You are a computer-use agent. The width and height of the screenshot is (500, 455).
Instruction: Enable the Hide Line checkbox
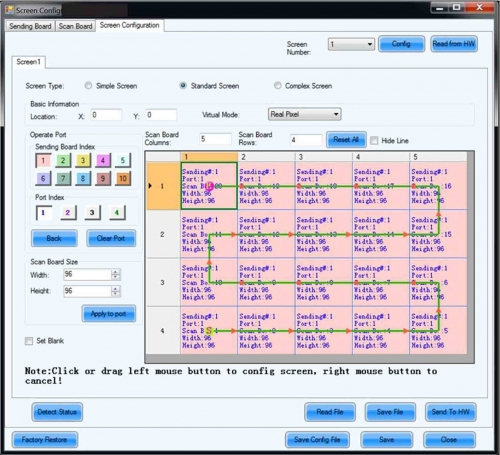(374, 140)
